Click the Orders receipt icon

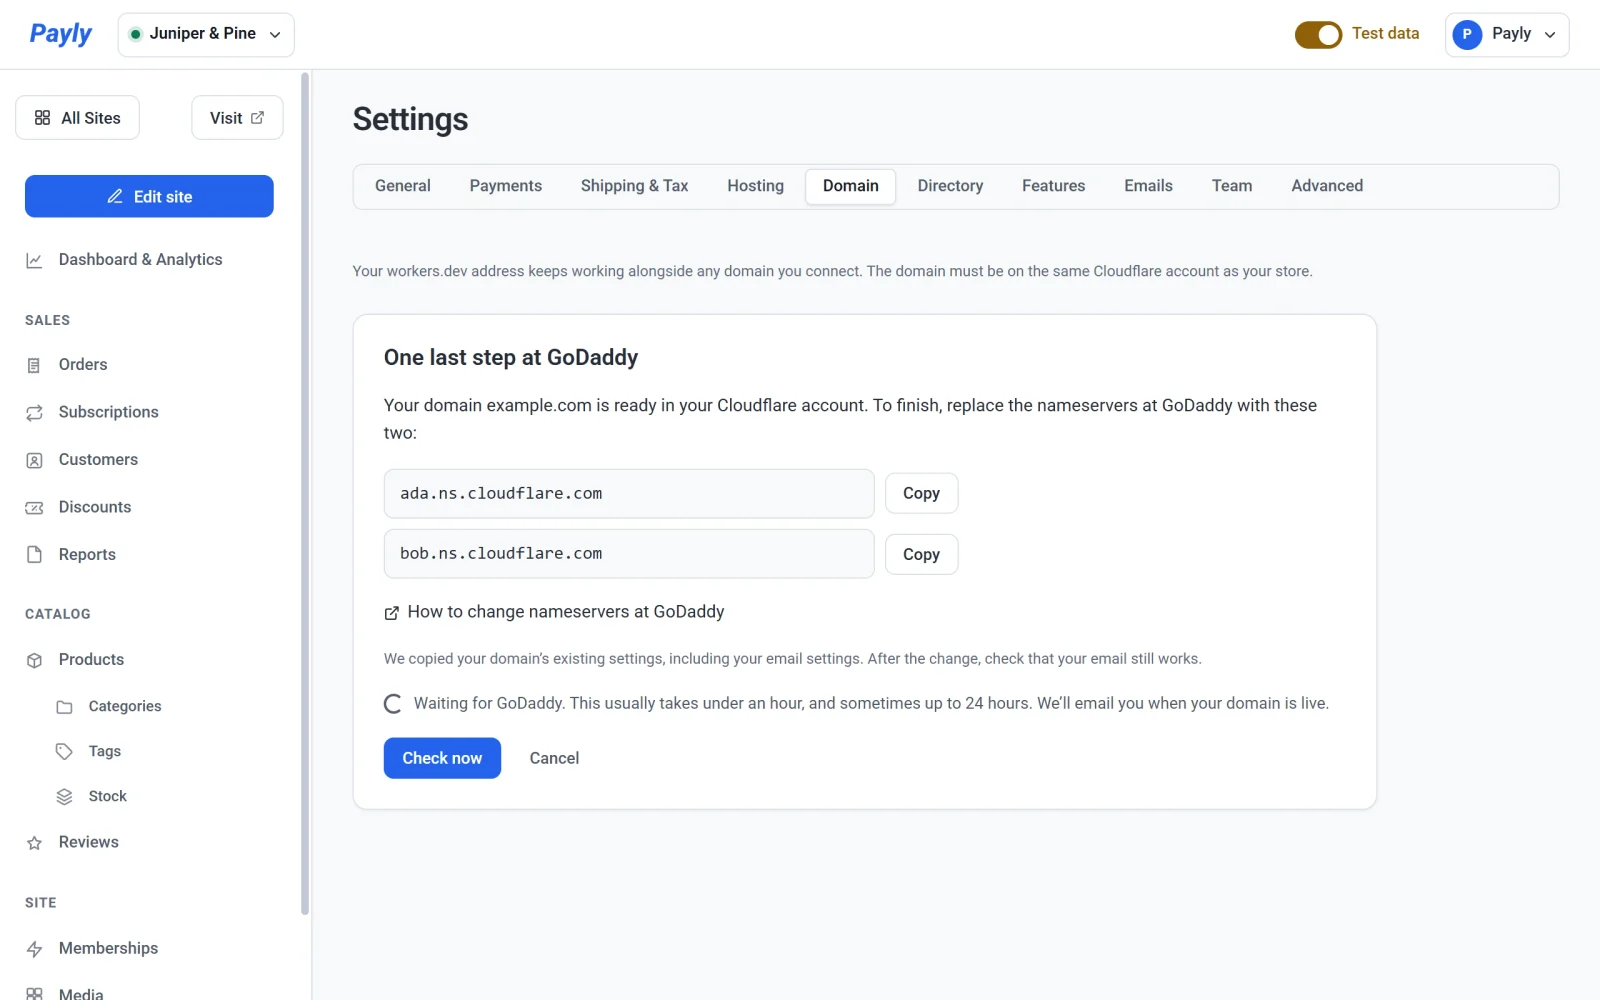tap(34, 365)
